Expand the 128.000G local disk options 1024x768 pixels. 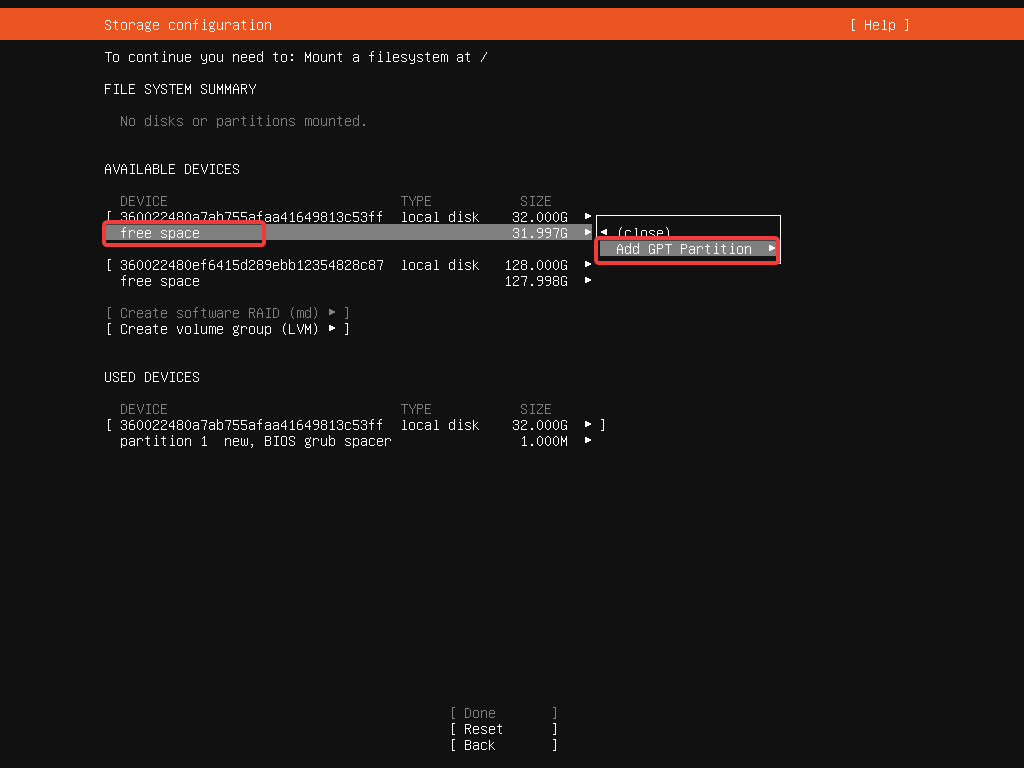(x=588, y=265)
